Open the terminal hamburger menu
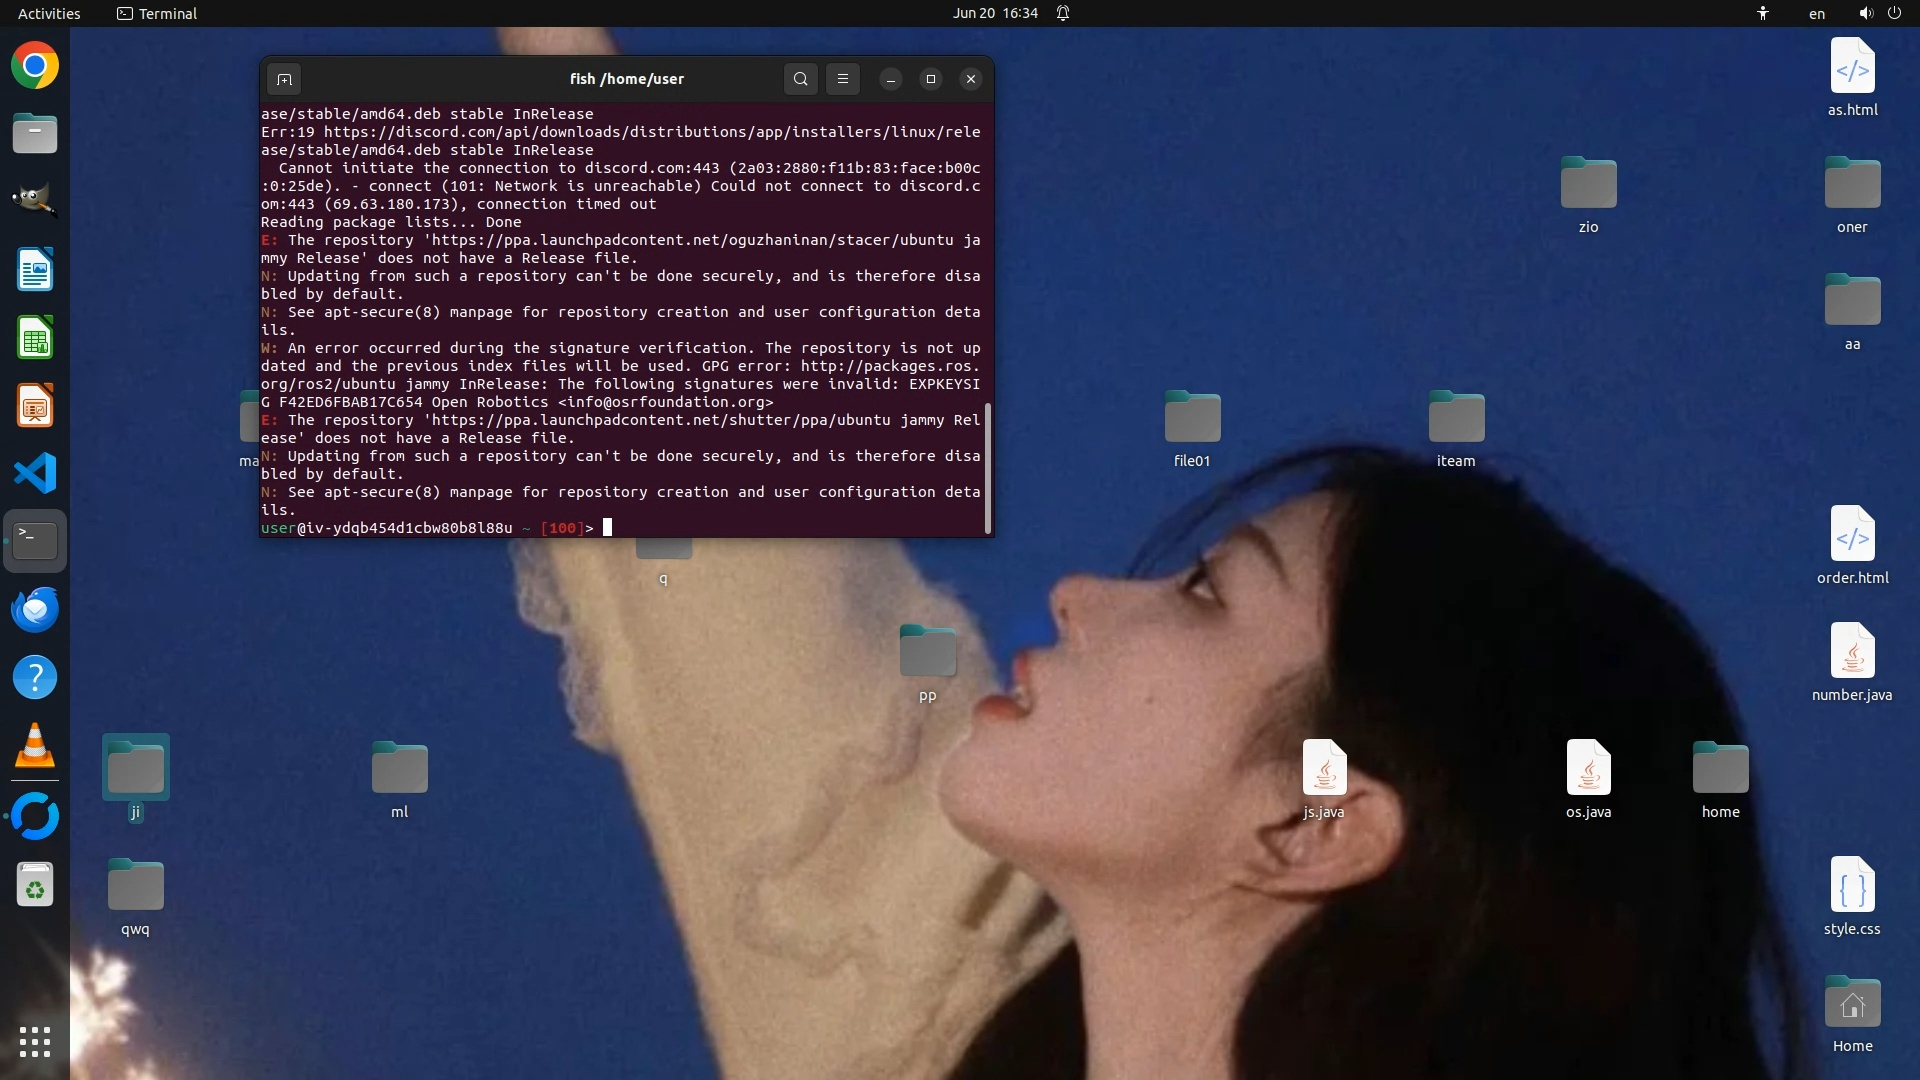The width and height of the screenshot is (1920, 1080). click(x=842, y=79)
